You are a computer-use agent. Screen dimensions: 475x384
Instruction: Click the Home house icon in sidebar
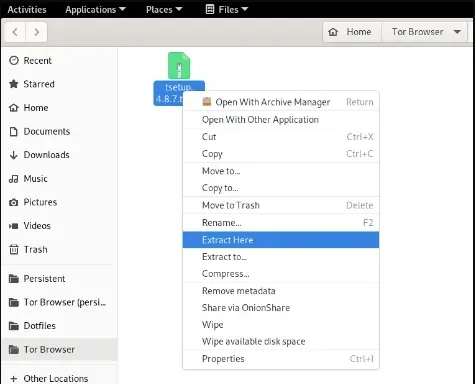click(x=14, y=108)
